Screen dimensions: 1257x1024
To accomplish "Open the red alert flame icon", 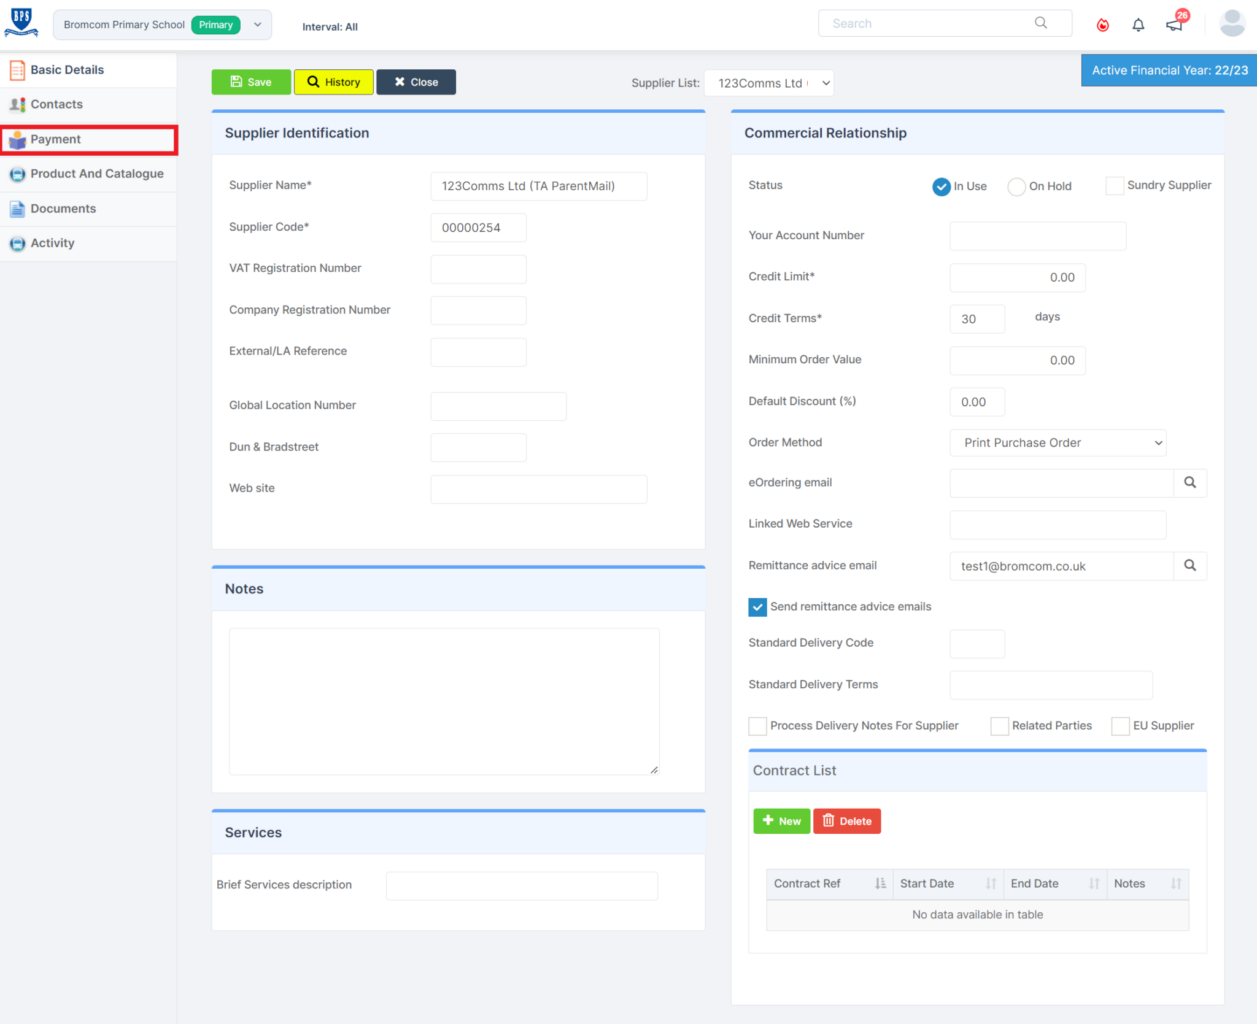I will [x=1102, y=25].
